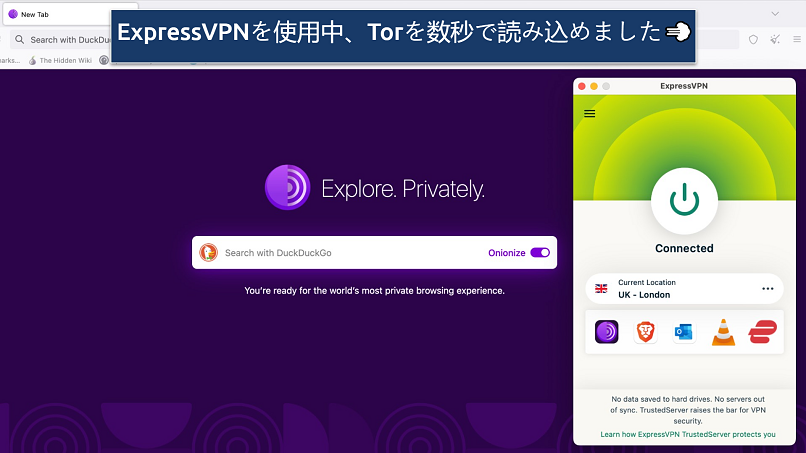Click the Tor shield security level icon
Screen dimensions: 806x453
coord(753,40)
